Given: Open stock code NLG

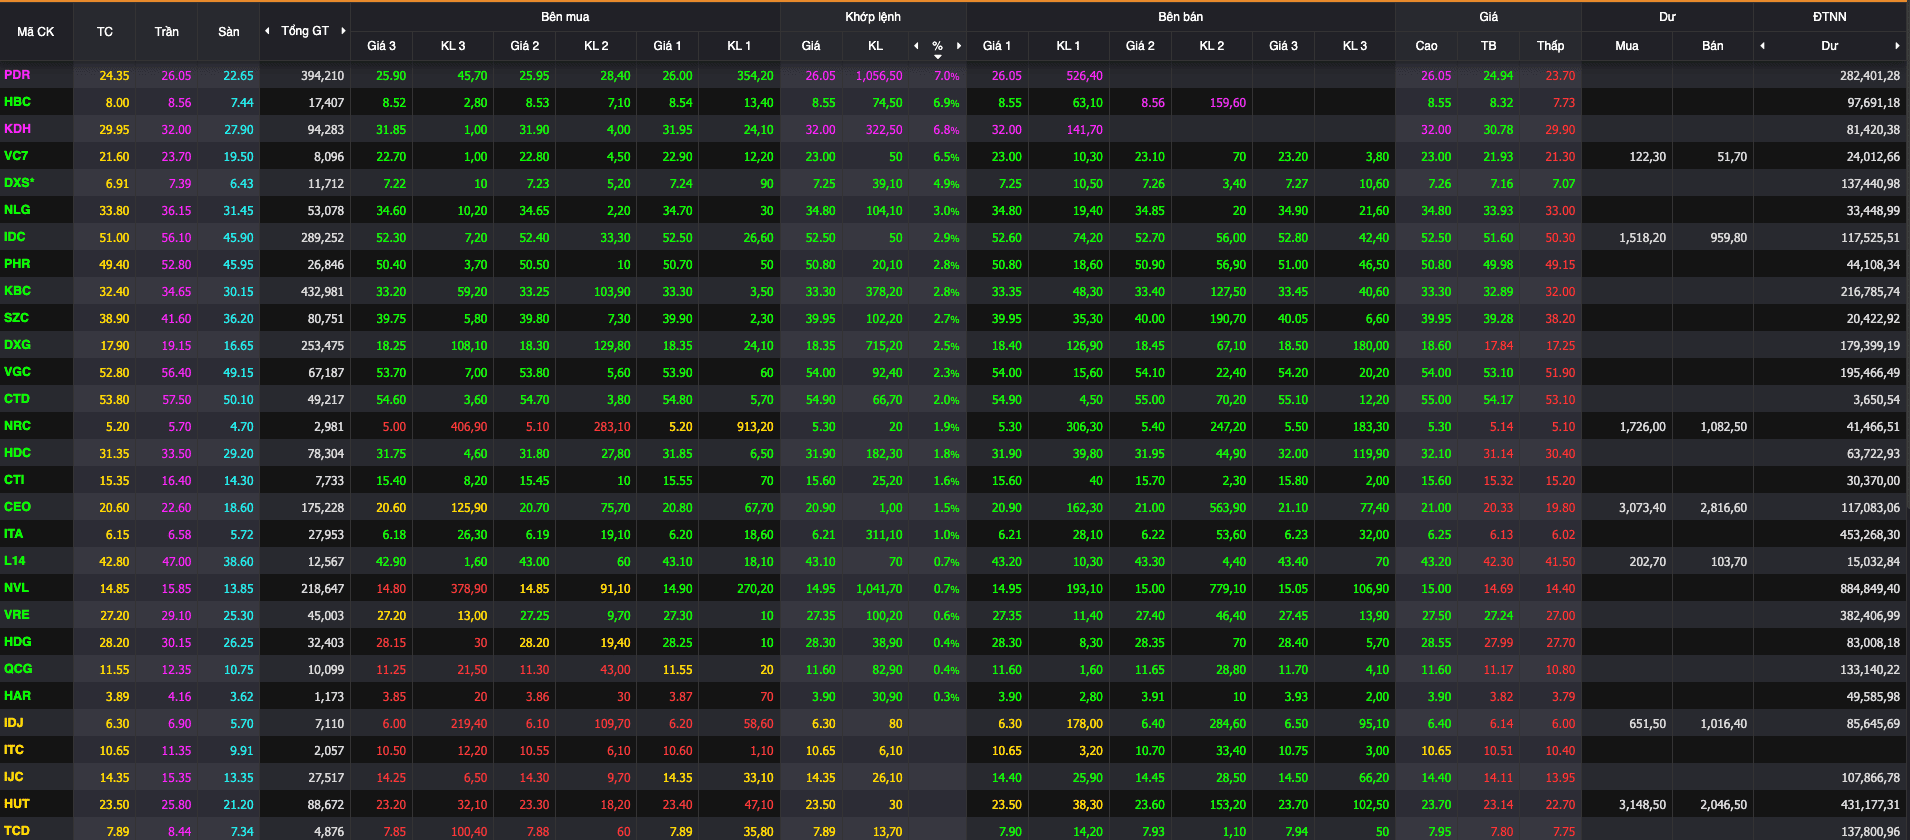Looking at the screenshot, I should pyautogui.click(x=17, y=210).
